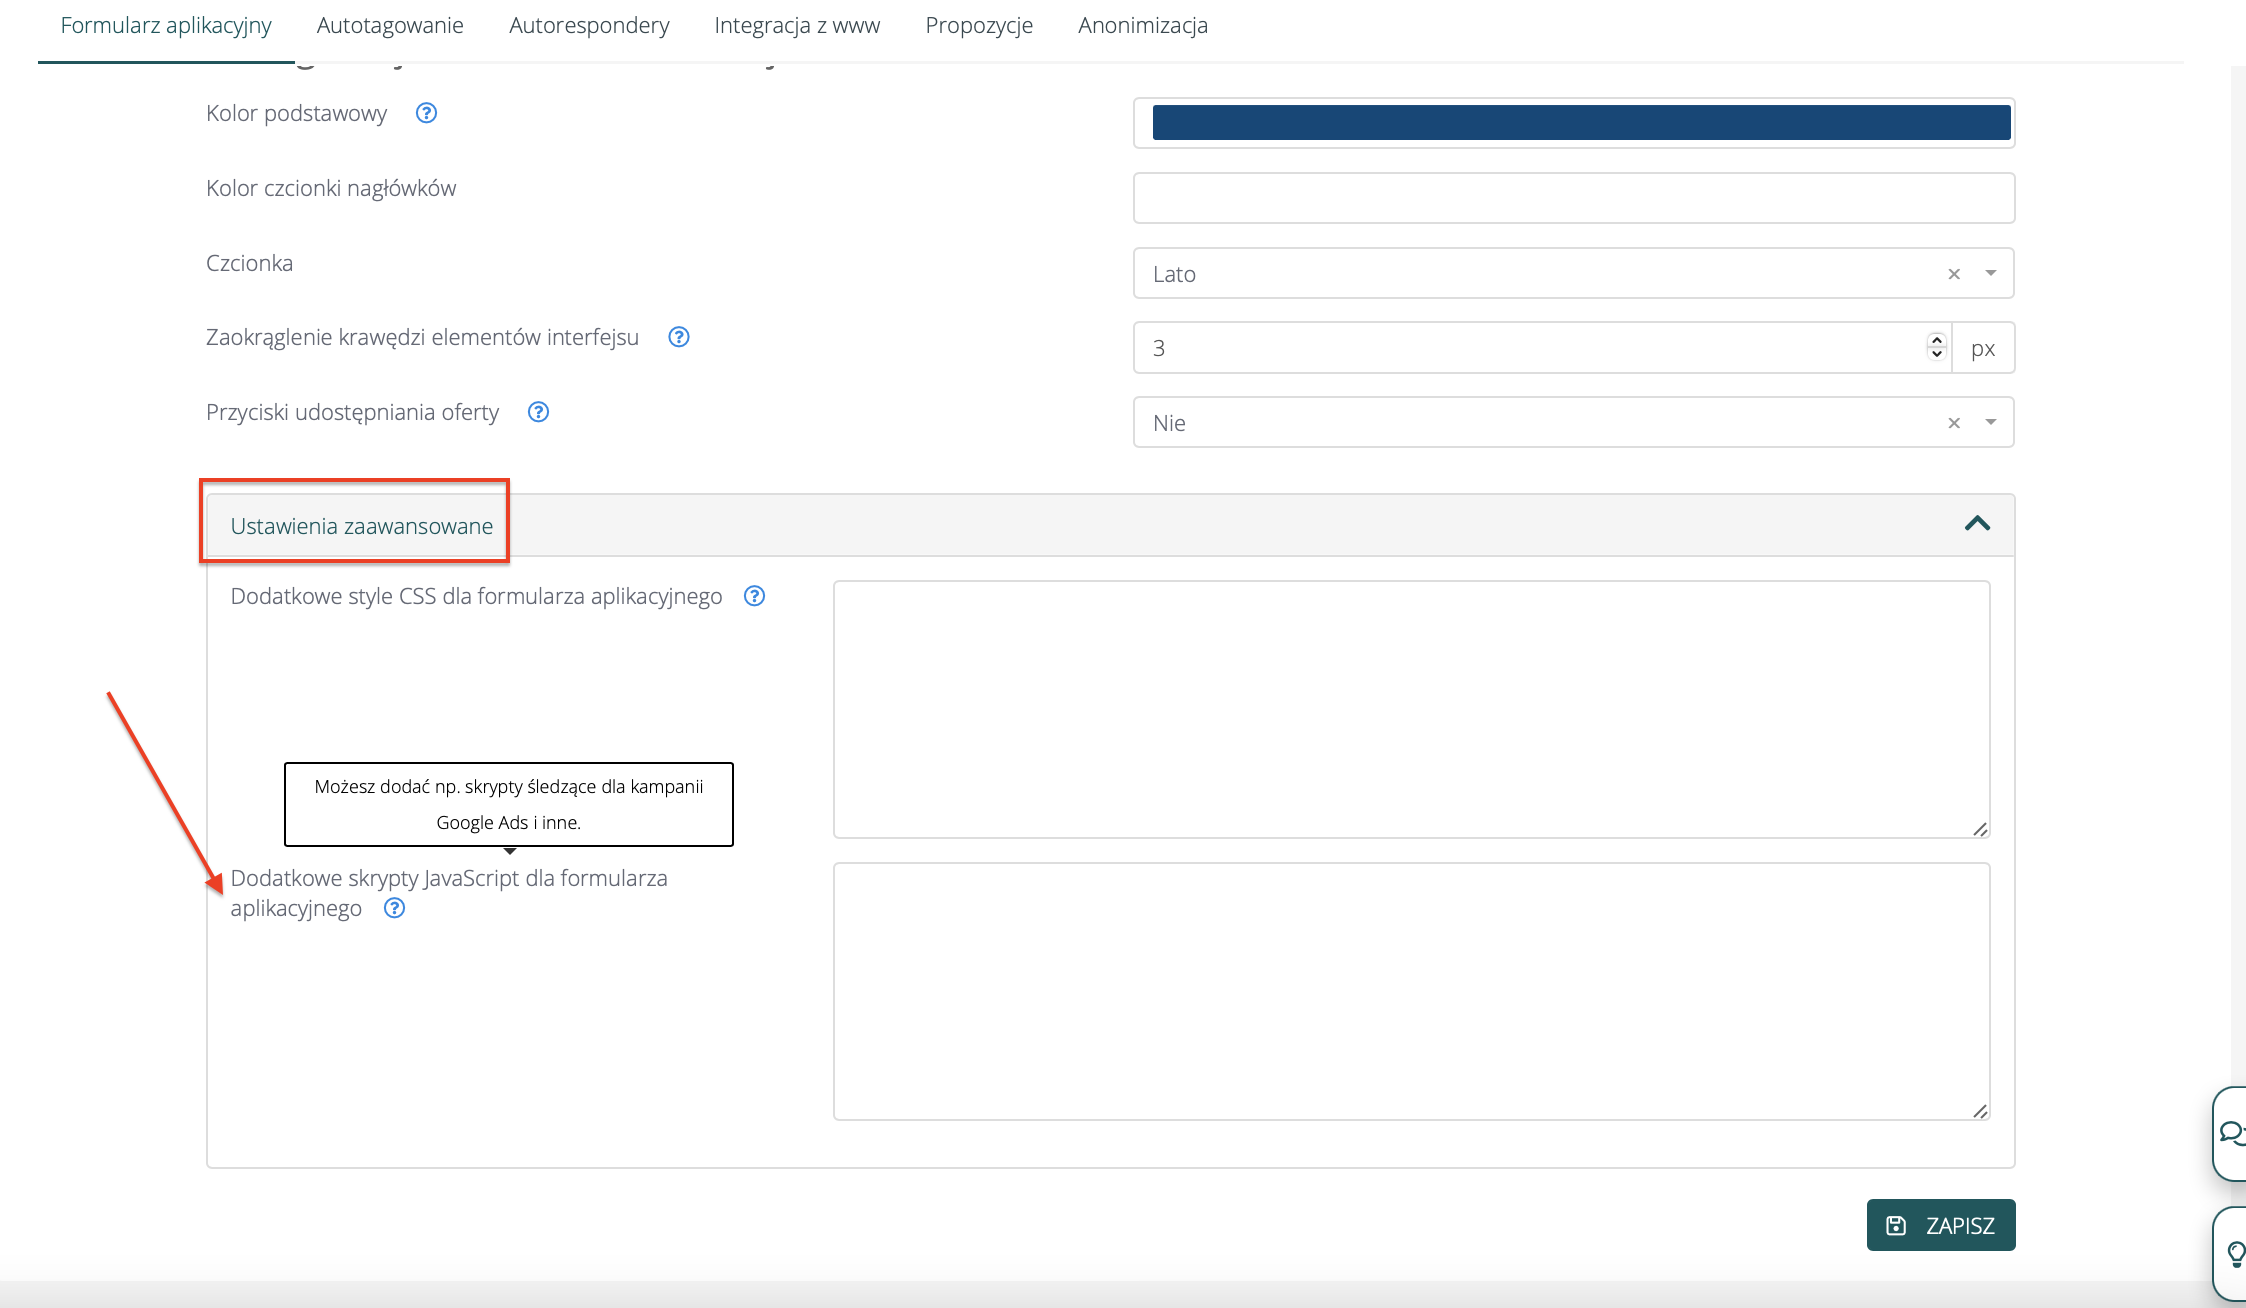Click into the additional CSS styles textarea
The height and width of the screenshot is (1308, 2246).
click(1411, 709)
